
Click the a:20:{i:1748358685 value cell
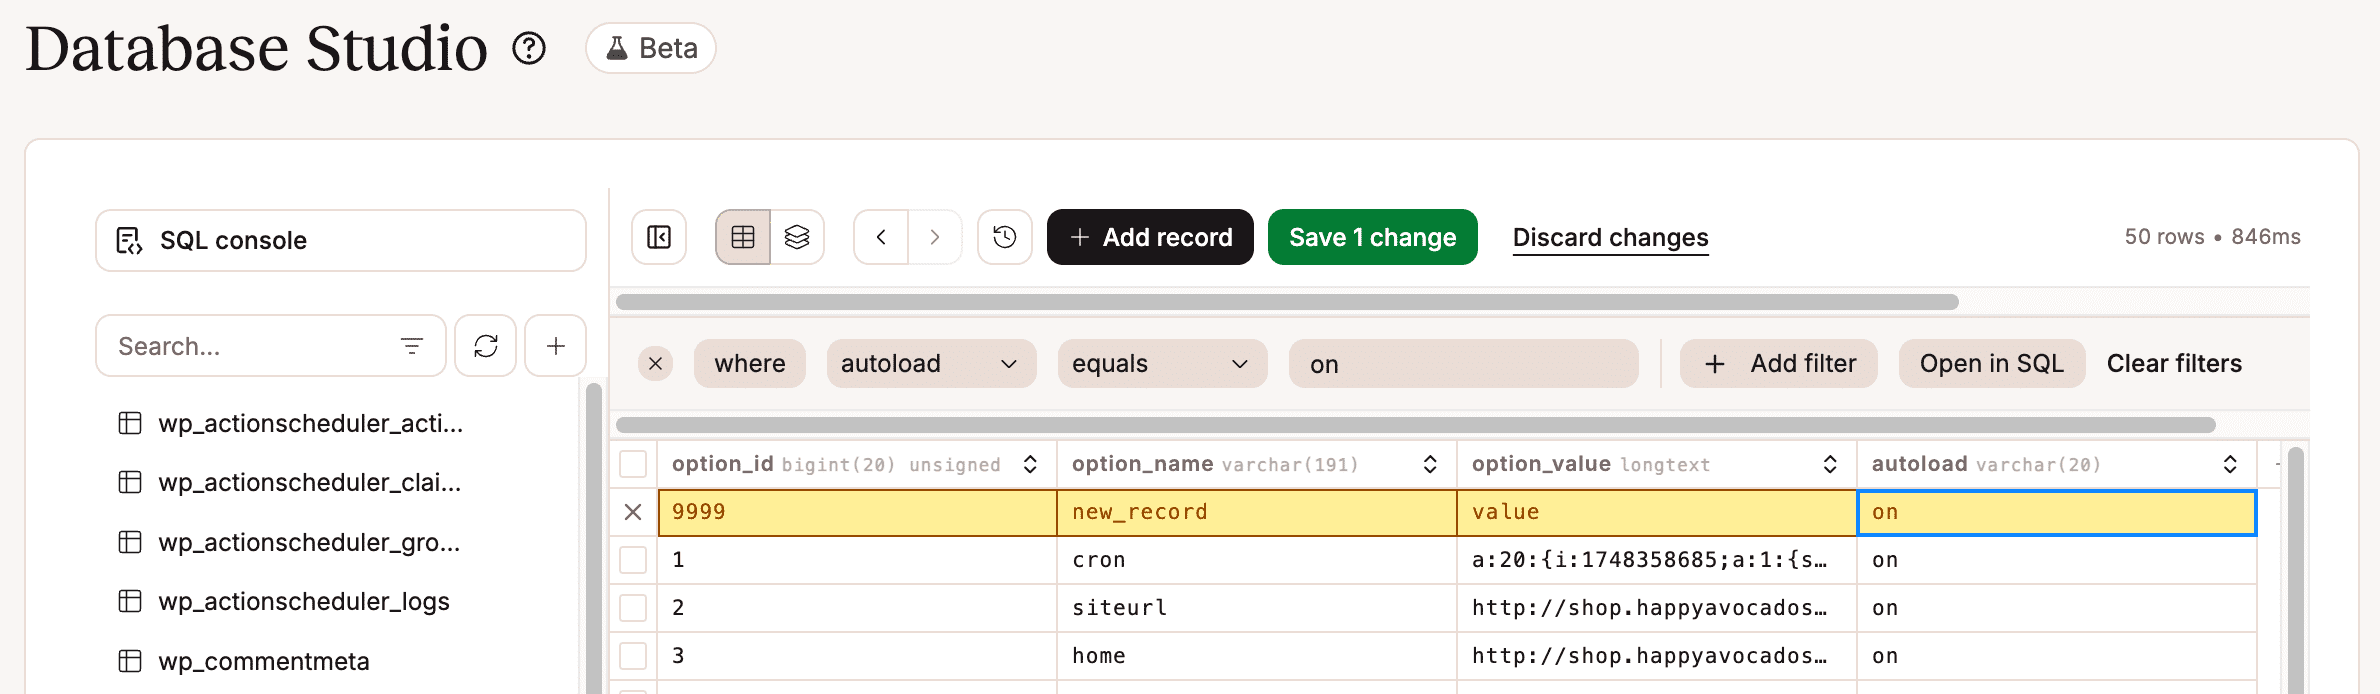(x=1657, y=560)
